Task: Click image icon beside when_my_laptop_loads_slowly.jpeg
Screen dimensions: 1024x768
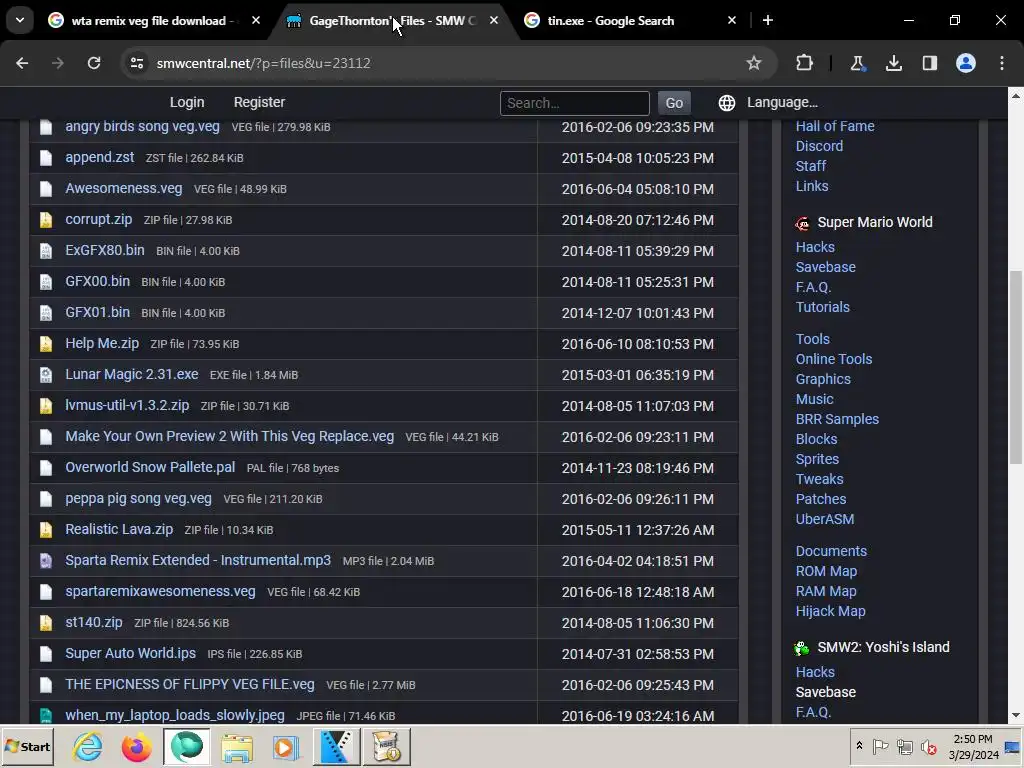Action: [46, 716]
